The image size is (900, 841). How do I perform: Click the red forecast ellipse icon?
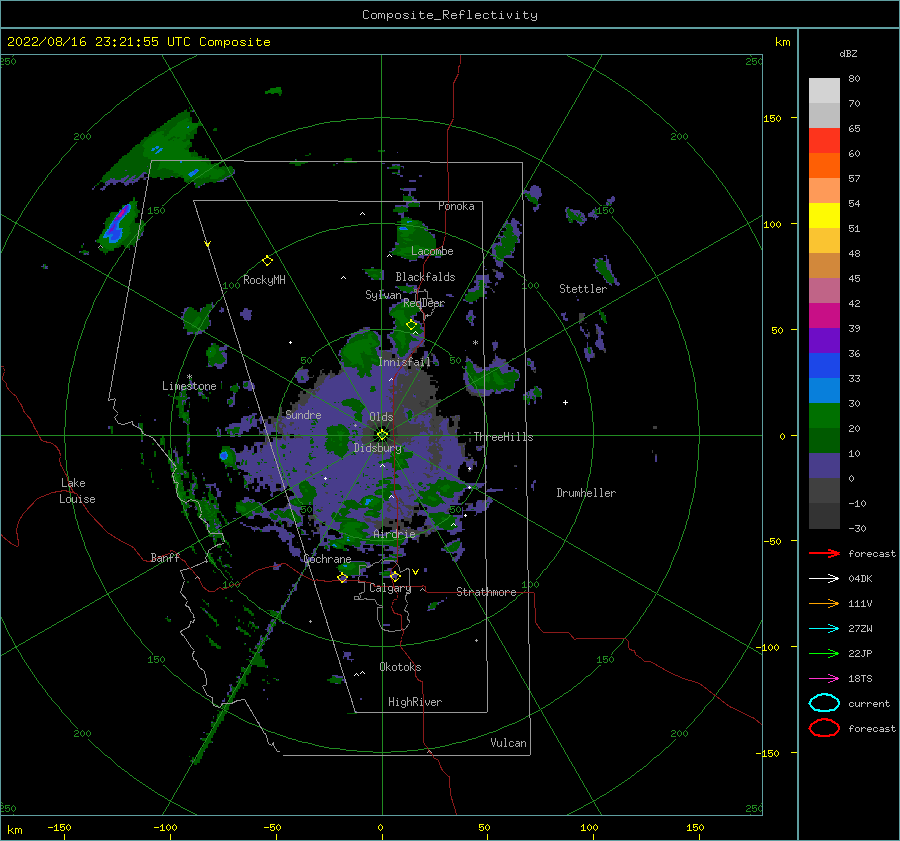(824, 728)
